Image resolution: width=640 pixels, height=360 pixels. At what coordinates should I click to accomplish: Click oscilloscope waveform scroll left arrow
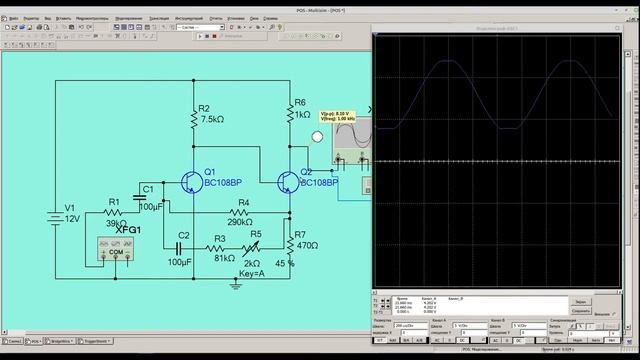375,292
